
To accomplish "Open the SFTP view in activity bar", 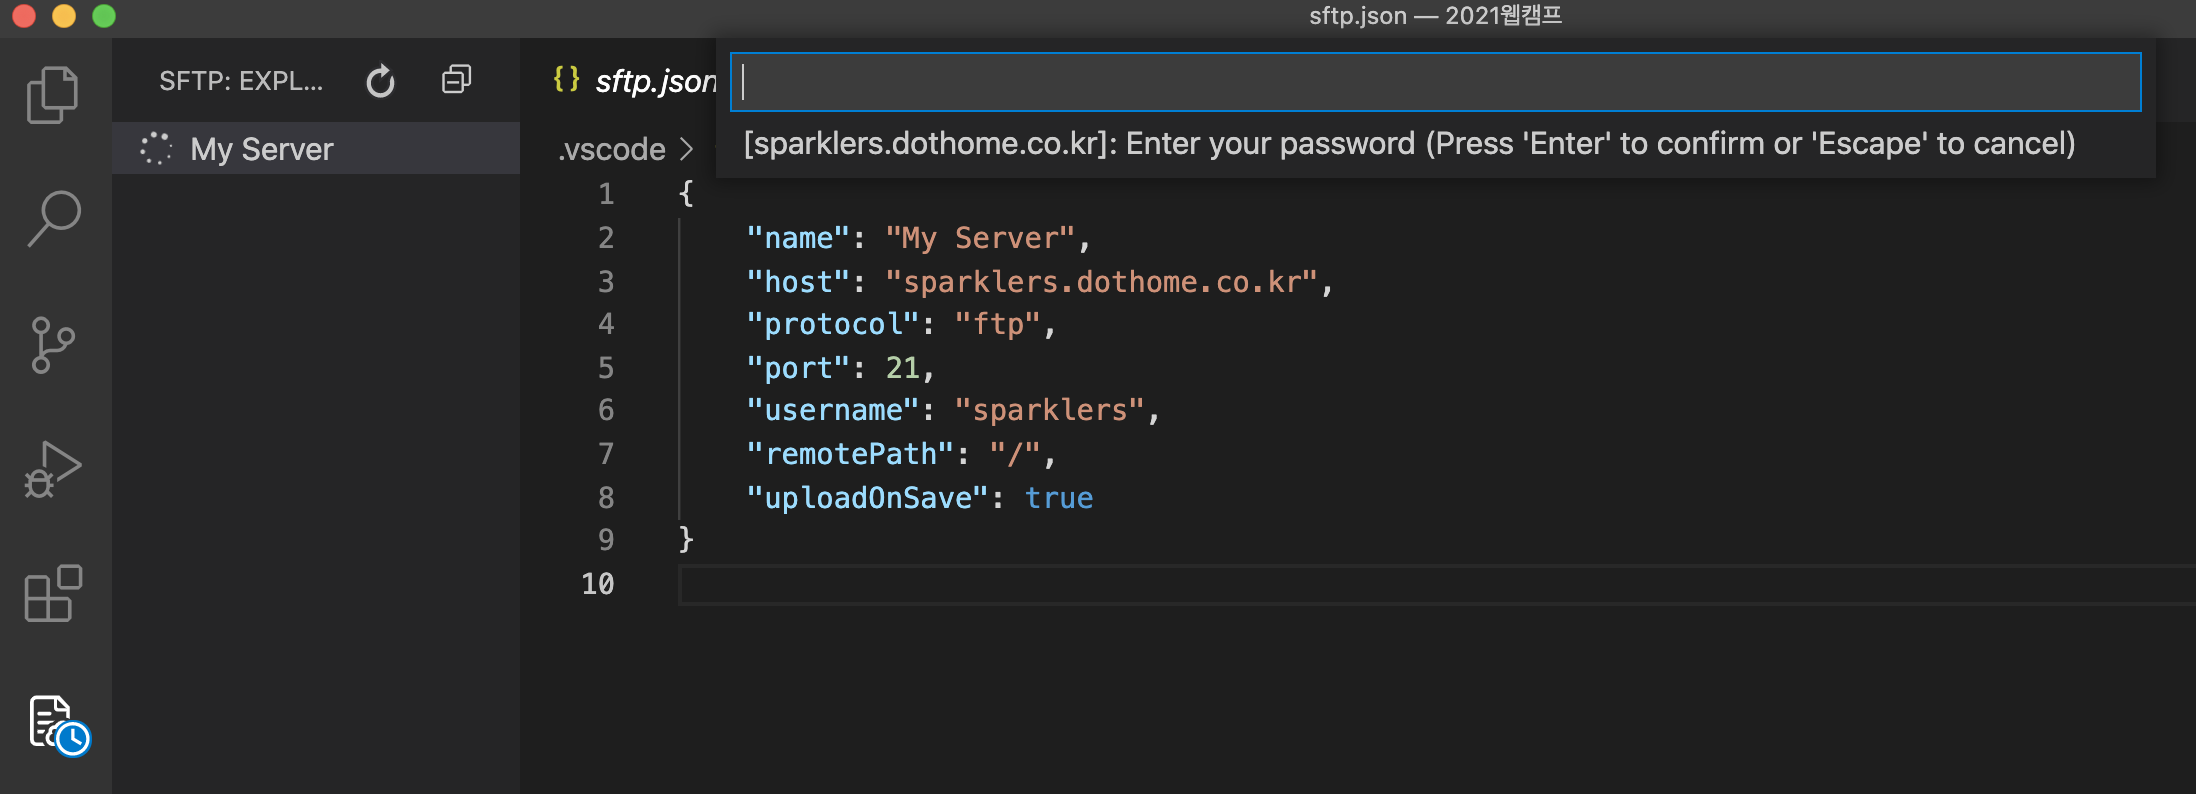I will [58, 725].
